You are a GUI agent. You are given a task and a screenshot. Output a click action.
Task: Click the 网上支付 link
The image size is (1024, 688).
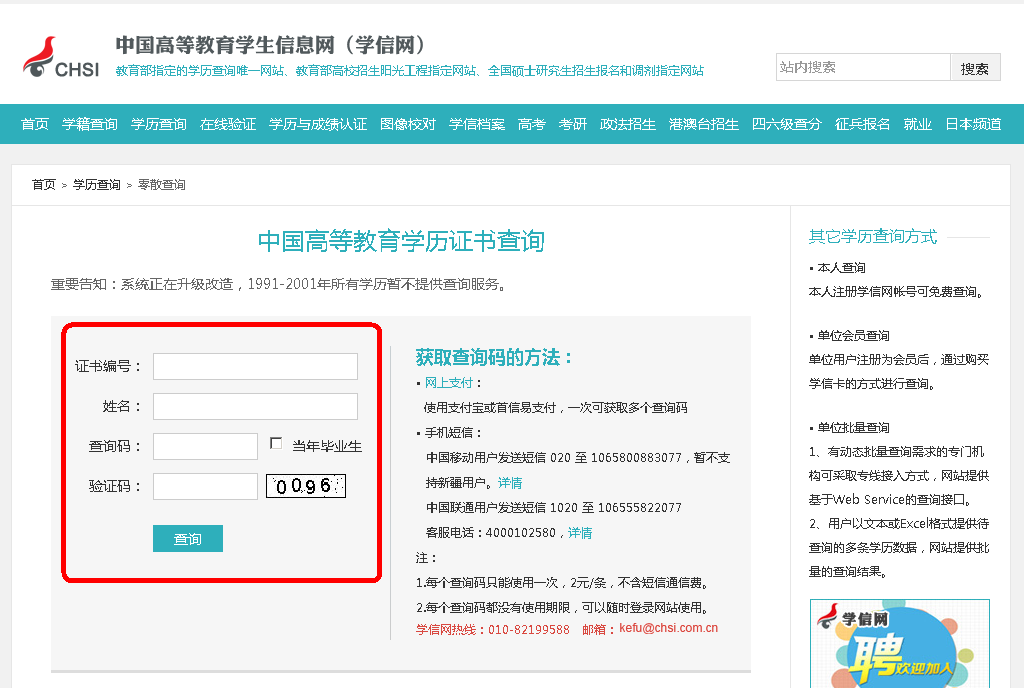[448, 383]
